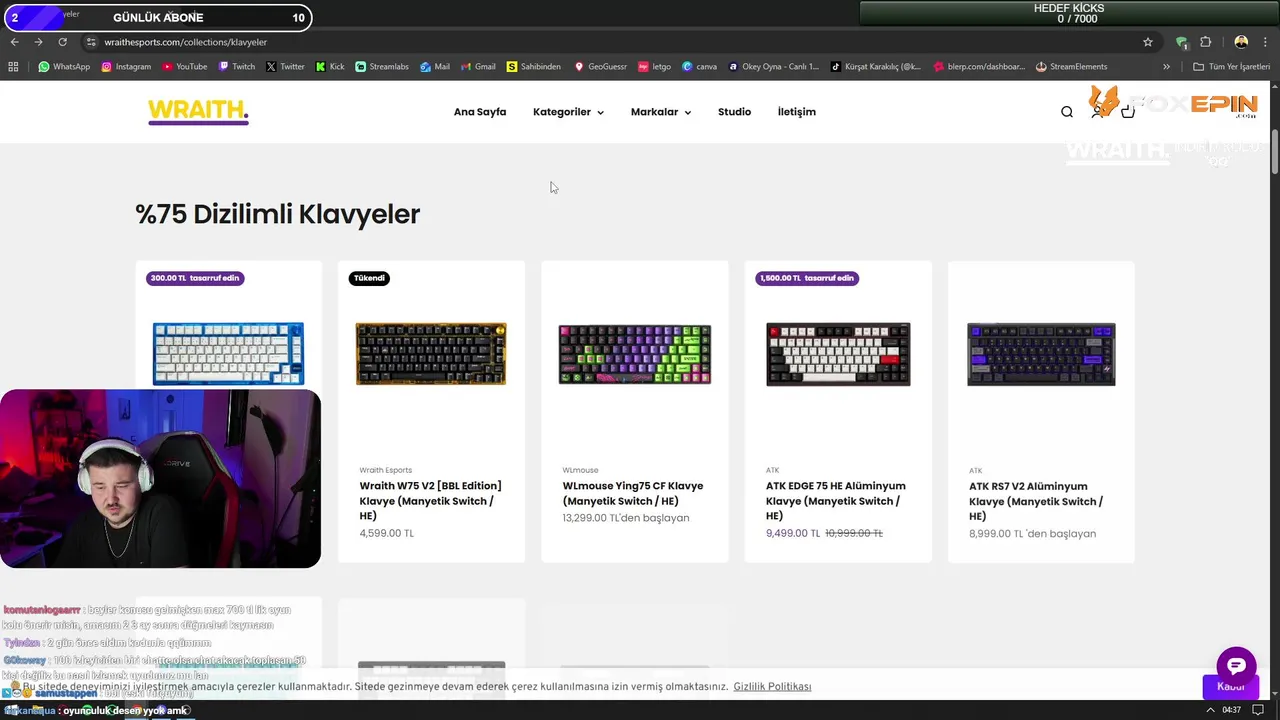The image size is (1280, 720).
Task: Expand the Markalar dropdown menu
Action: pyautogui.click(x=661, y=112)
